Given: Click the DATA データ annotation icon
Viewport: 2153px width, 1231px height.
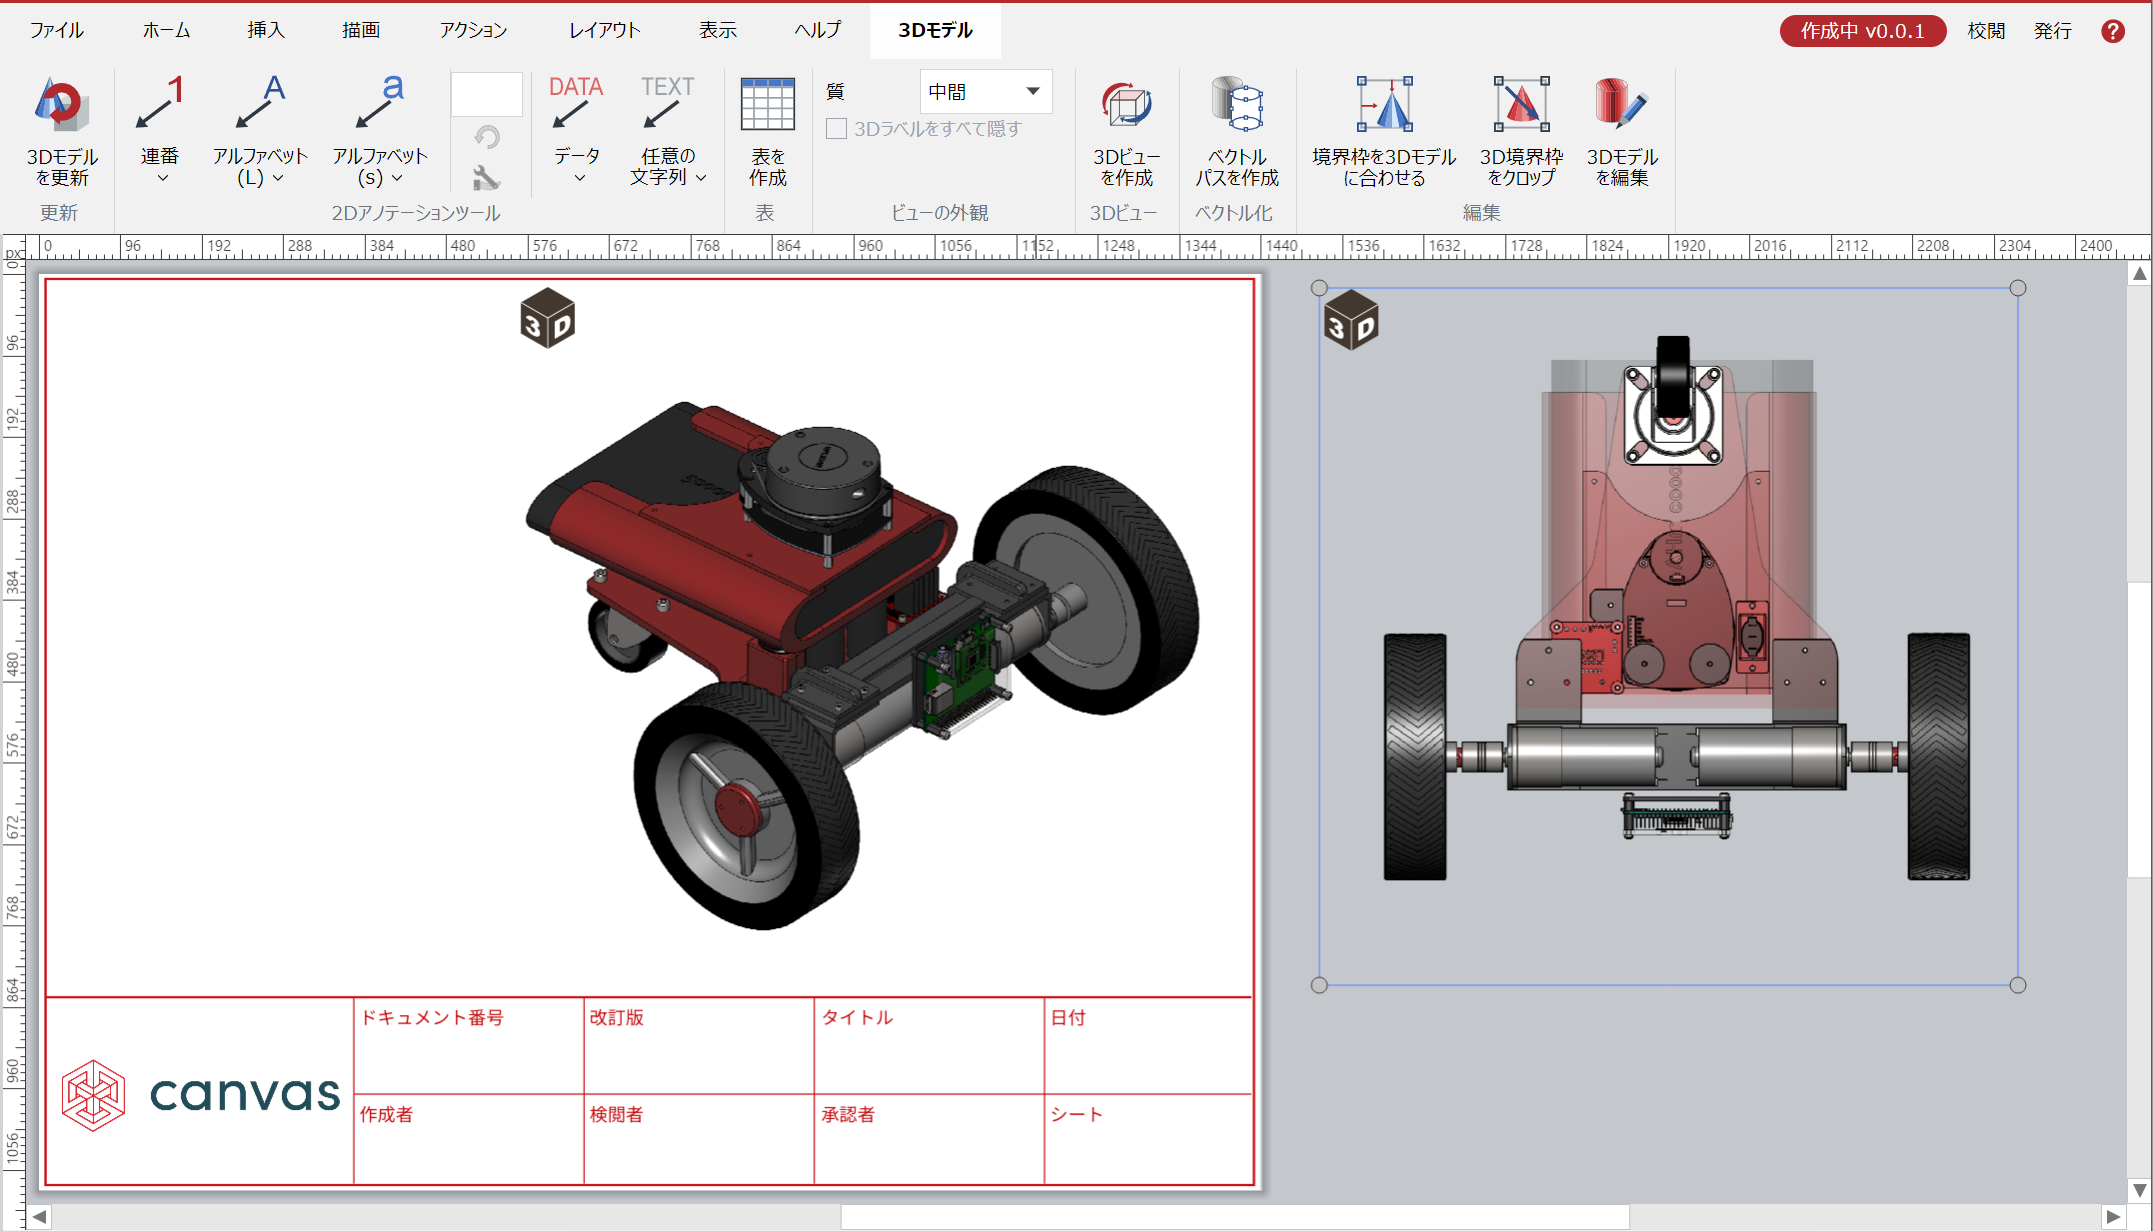Looking at the screenshot, I should 576,103.
